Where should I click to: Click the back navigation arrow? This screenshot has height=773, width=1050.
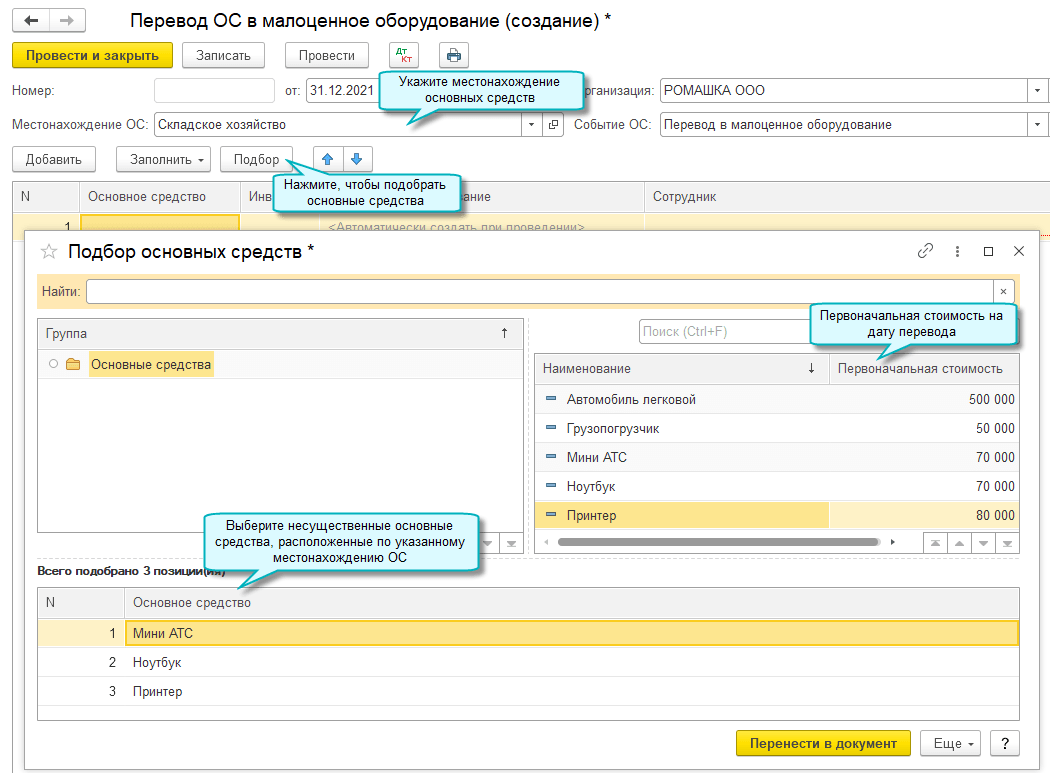(x=32, y=20)
